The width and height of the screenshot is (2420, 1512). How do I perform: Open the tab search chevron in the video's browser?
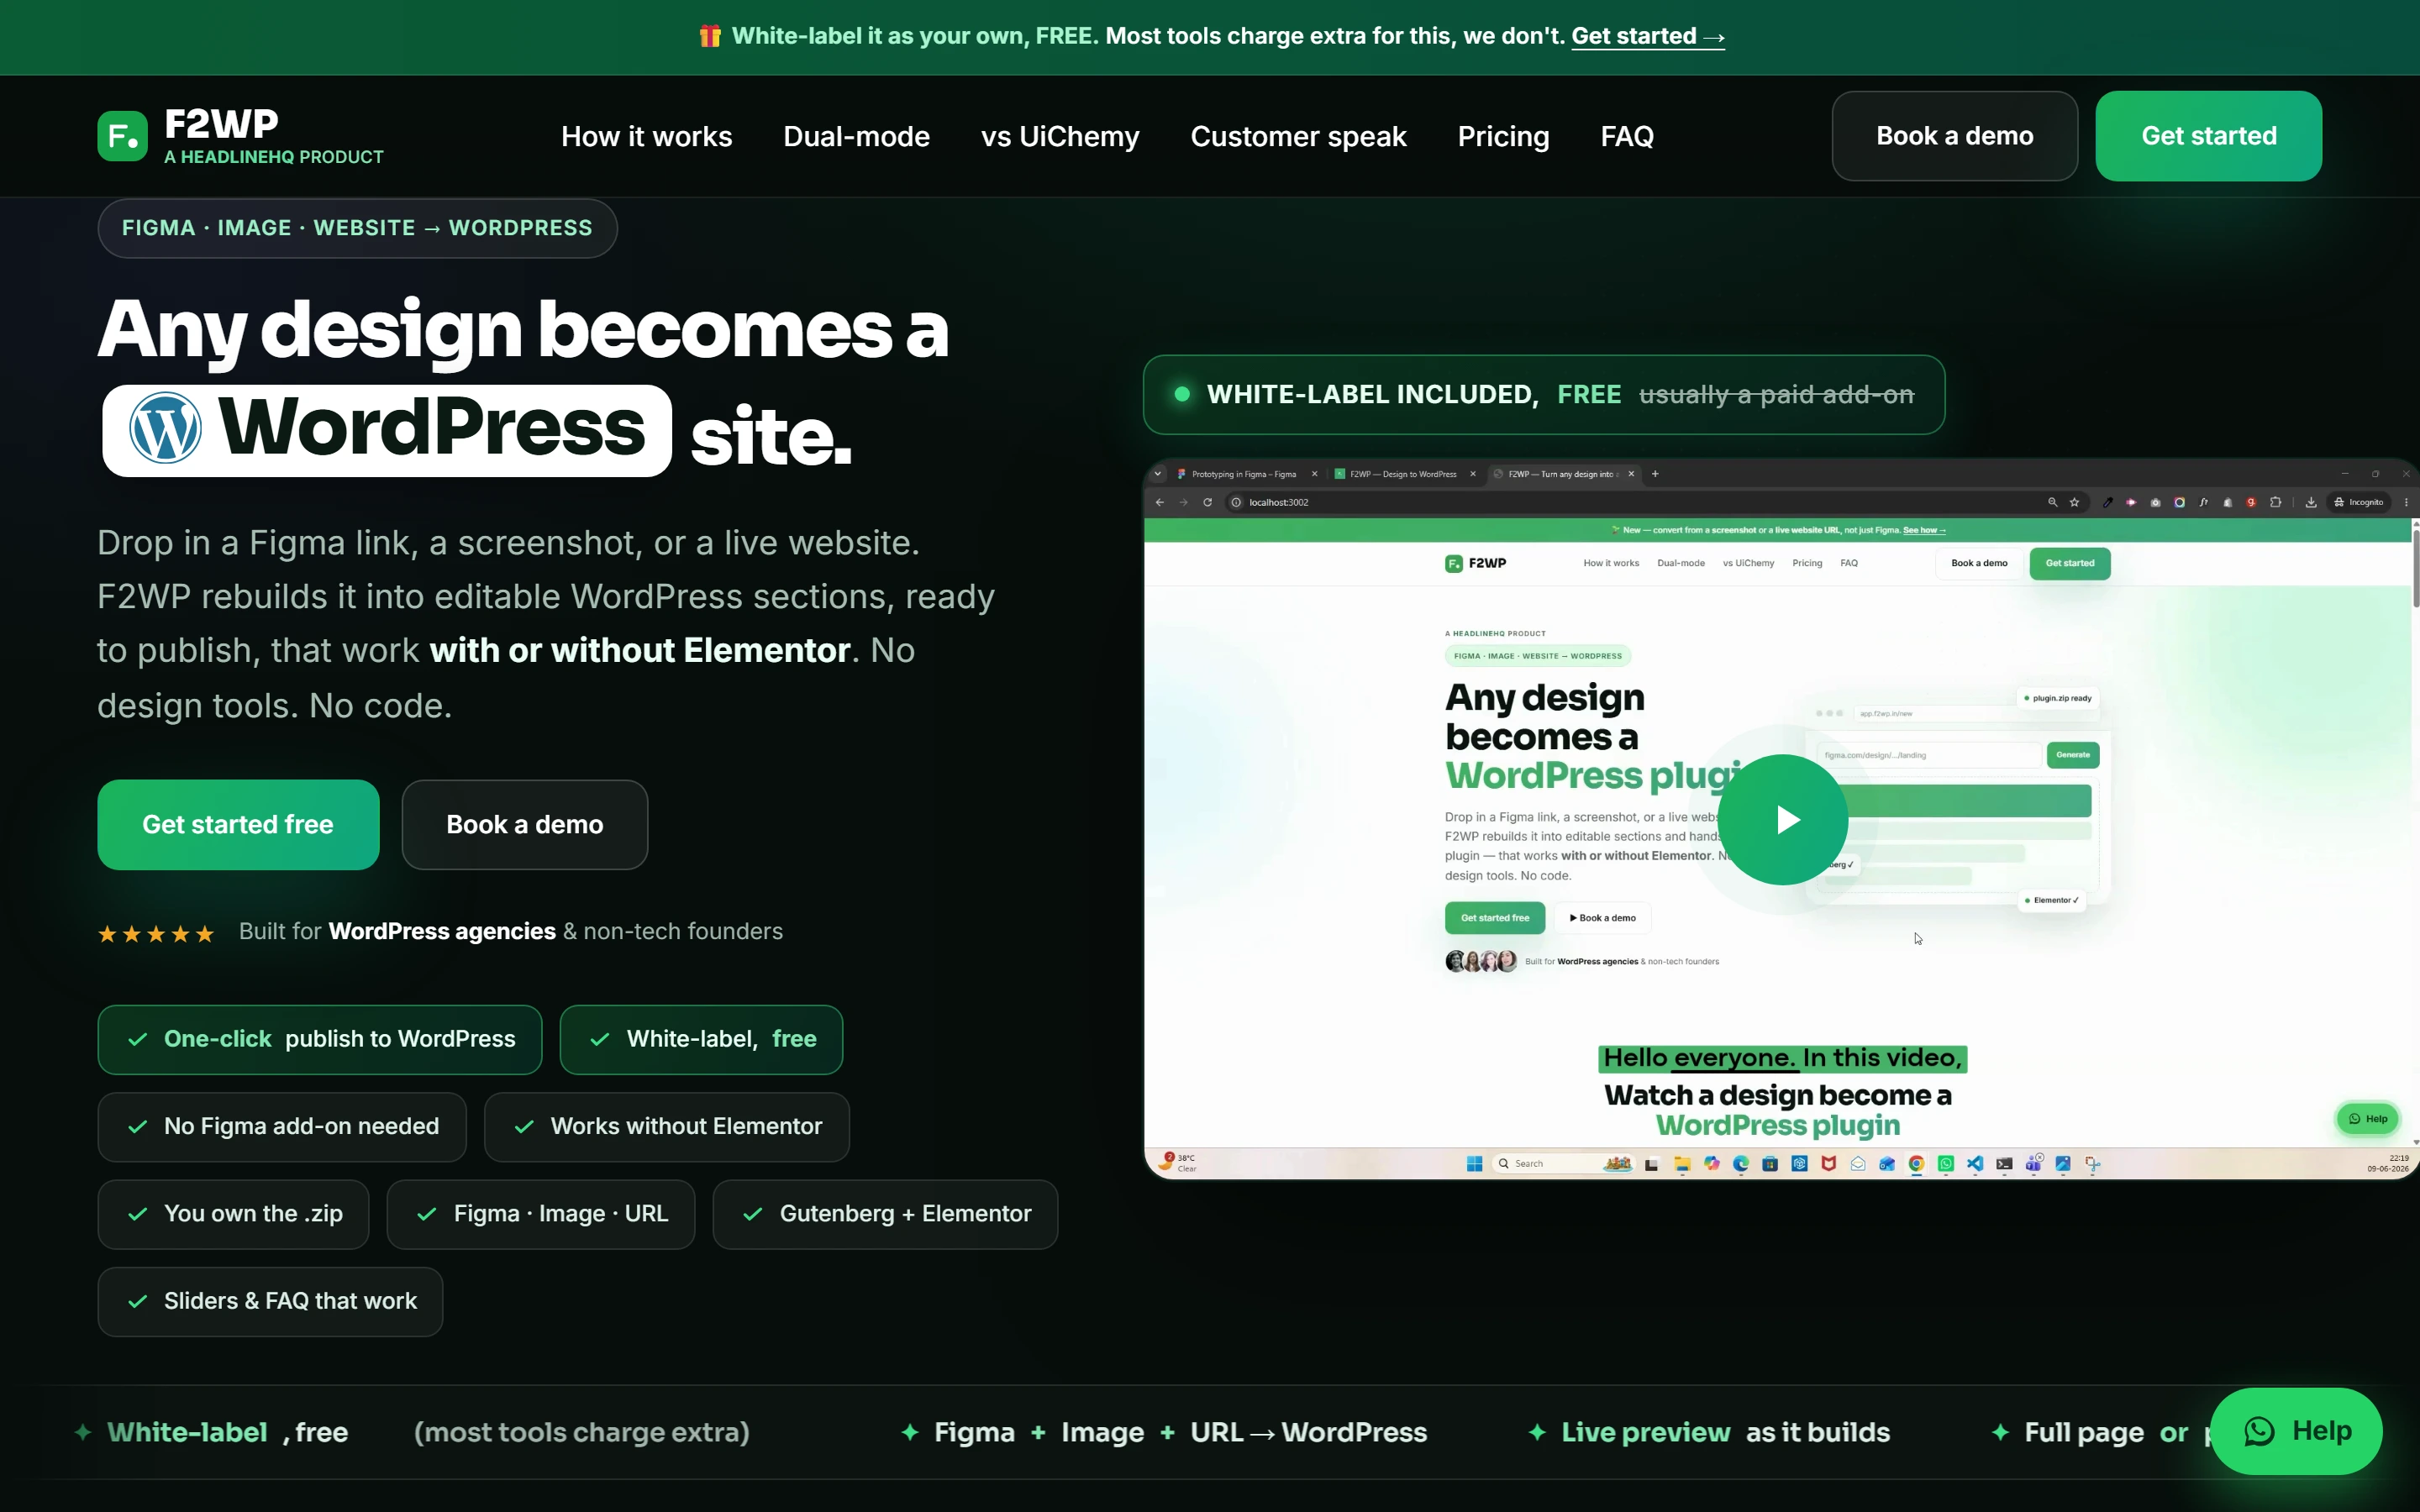pos(1158,474)
